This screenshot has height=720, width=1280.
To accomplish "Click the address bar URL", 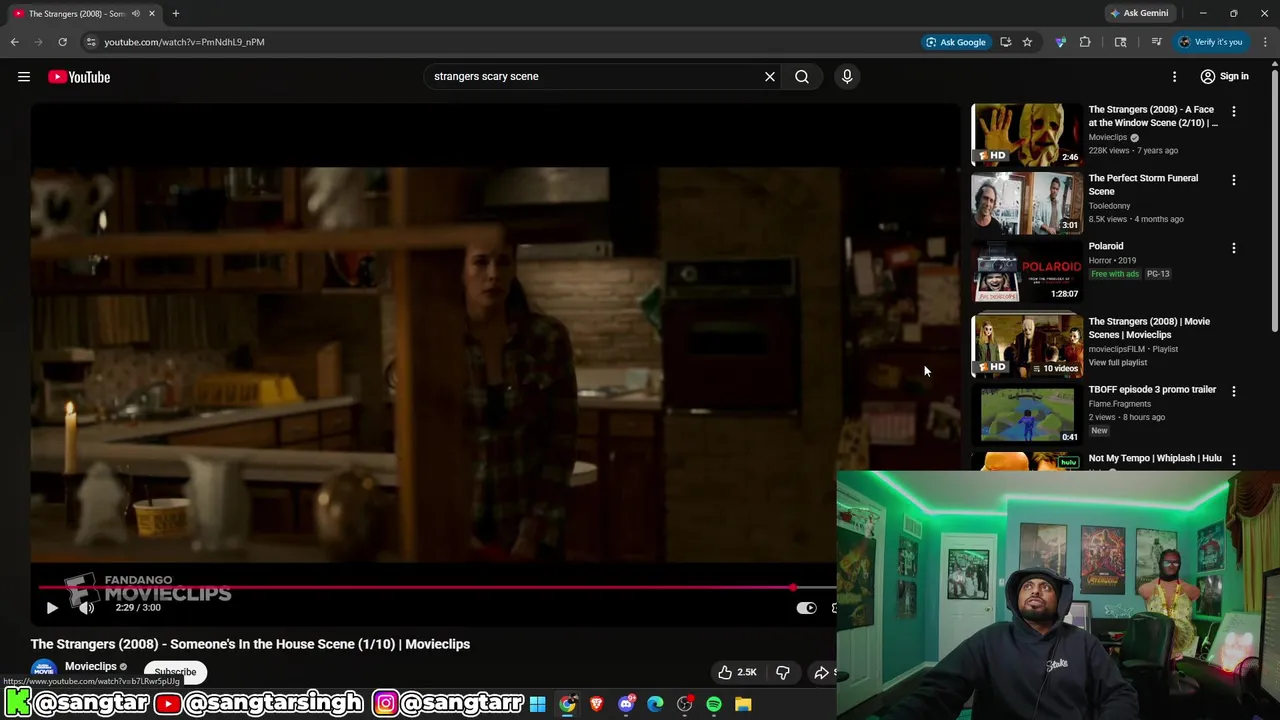I will click(x=184, y=42).
